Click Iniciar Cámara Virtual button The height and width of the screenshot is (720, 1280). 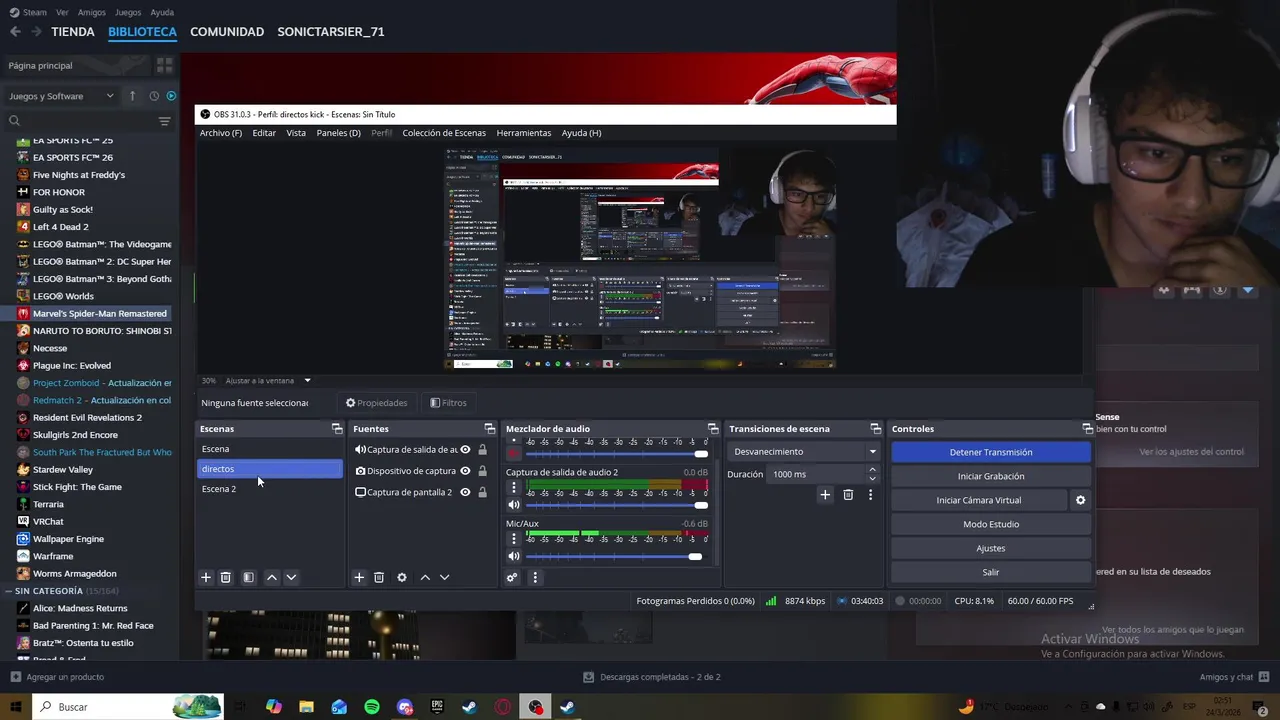coord(979,500)
